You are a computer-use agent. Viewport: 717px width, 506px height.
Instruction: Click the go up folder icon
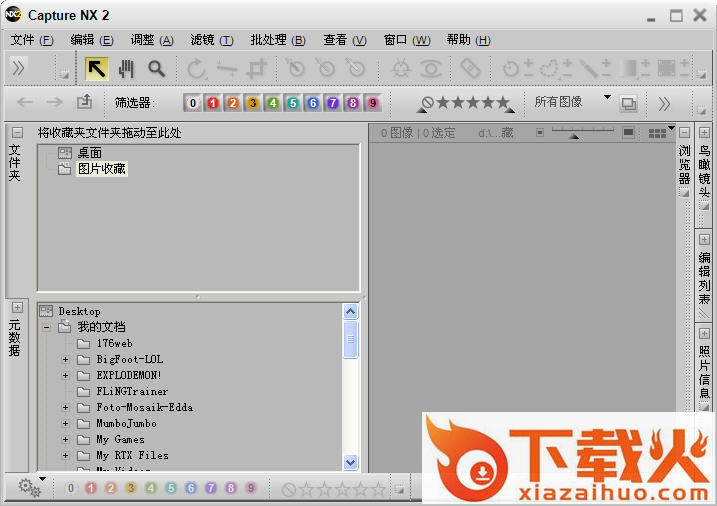[x=85, y=101]
